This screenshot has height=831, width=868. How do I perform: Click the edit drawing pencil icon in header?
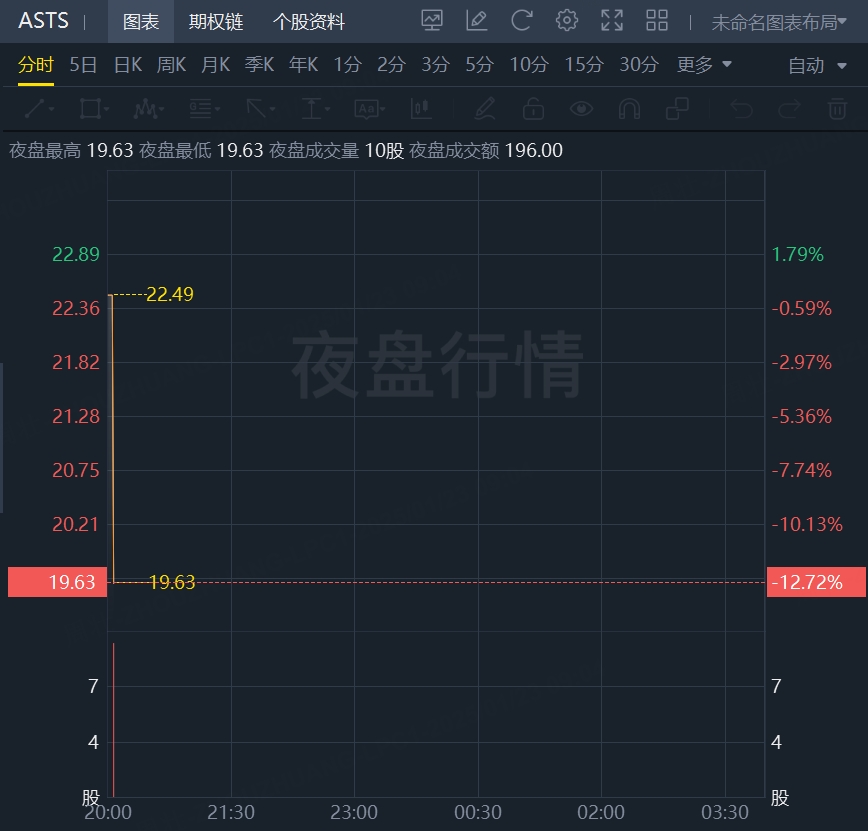coord(477,21)
